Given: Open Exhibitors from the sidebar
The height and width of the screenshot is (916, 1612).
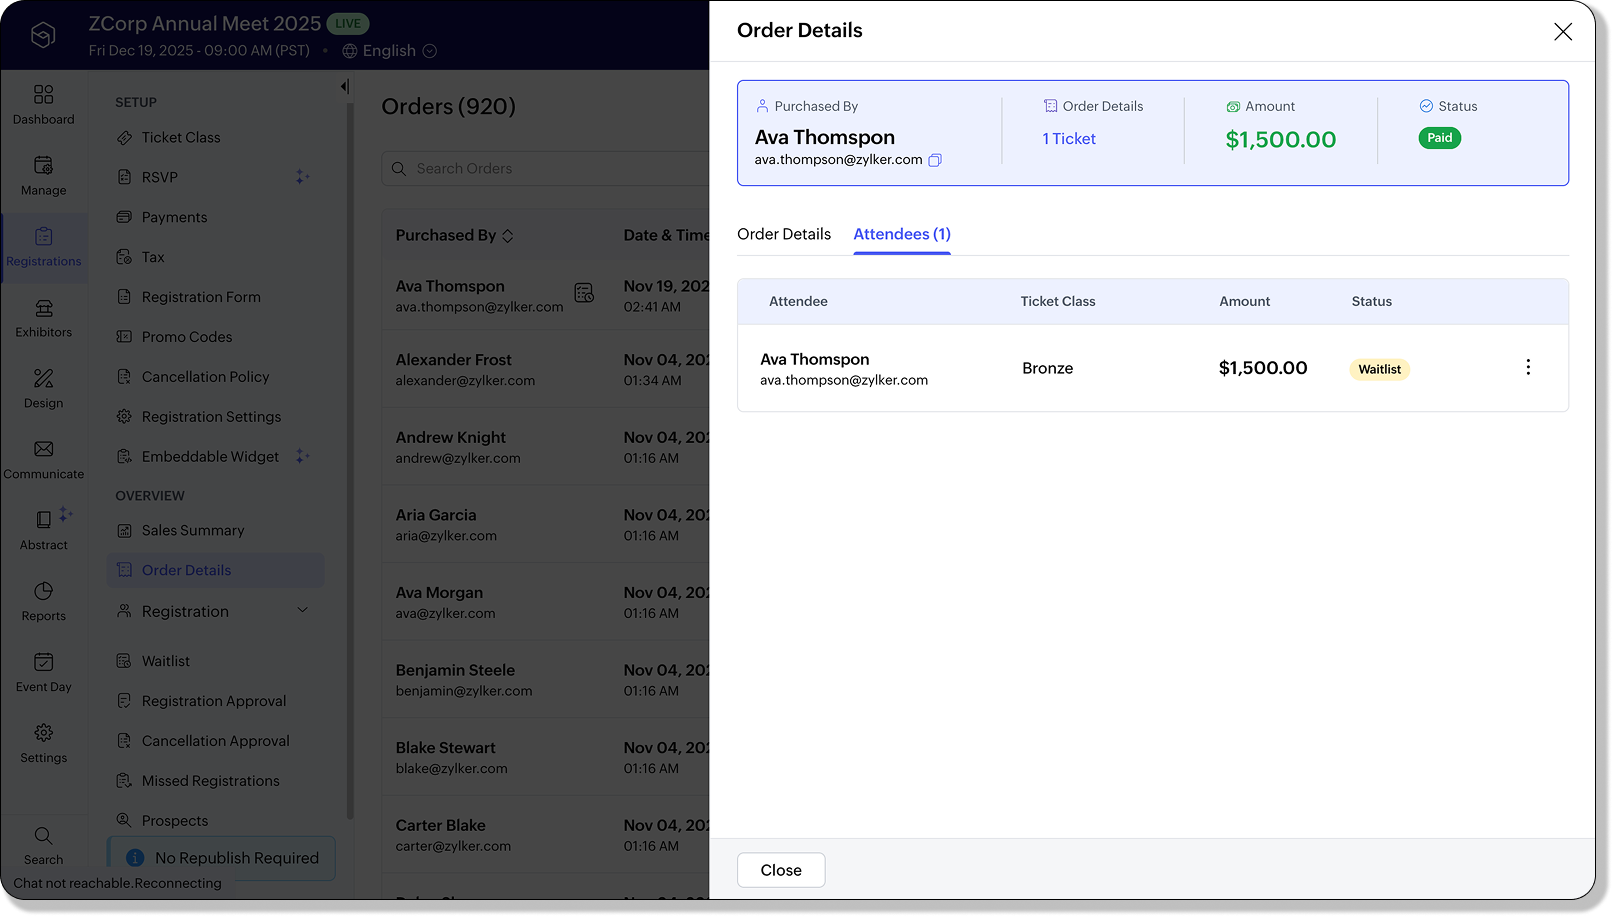Looking at the screenshot, I should tap(43, 309).
